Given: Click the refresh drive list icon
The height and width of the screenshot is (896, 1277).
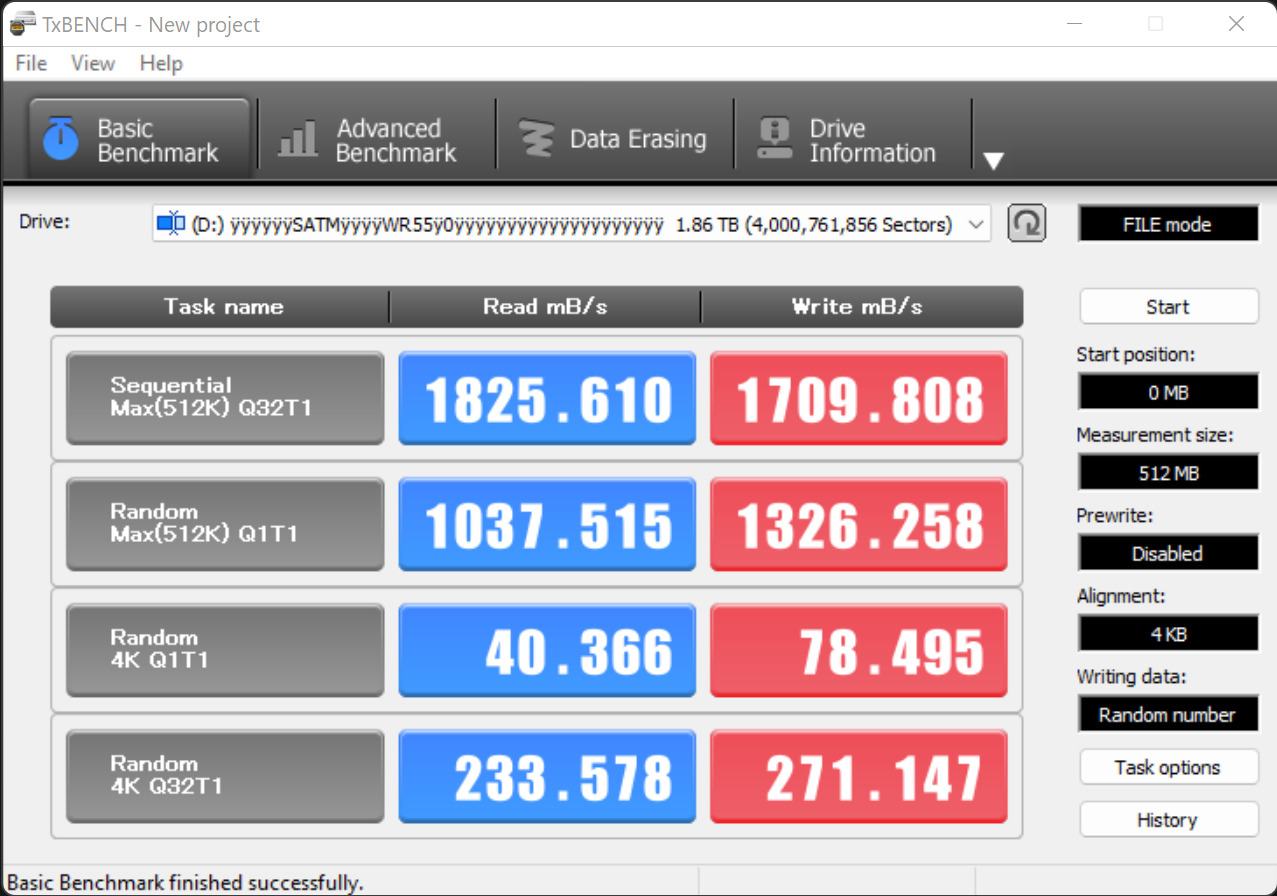Looking at the screenshot, I should tap(1026, 224).
